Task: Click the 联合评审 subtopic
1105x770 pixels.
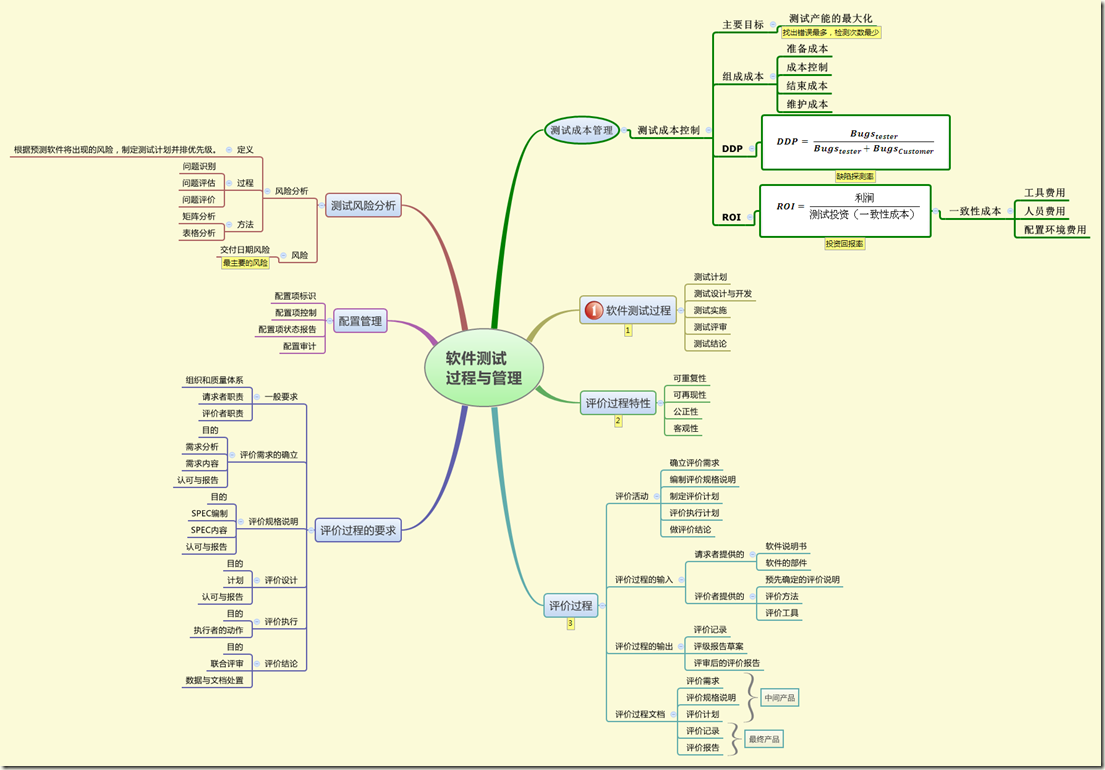Action: (x=227, y=664)
